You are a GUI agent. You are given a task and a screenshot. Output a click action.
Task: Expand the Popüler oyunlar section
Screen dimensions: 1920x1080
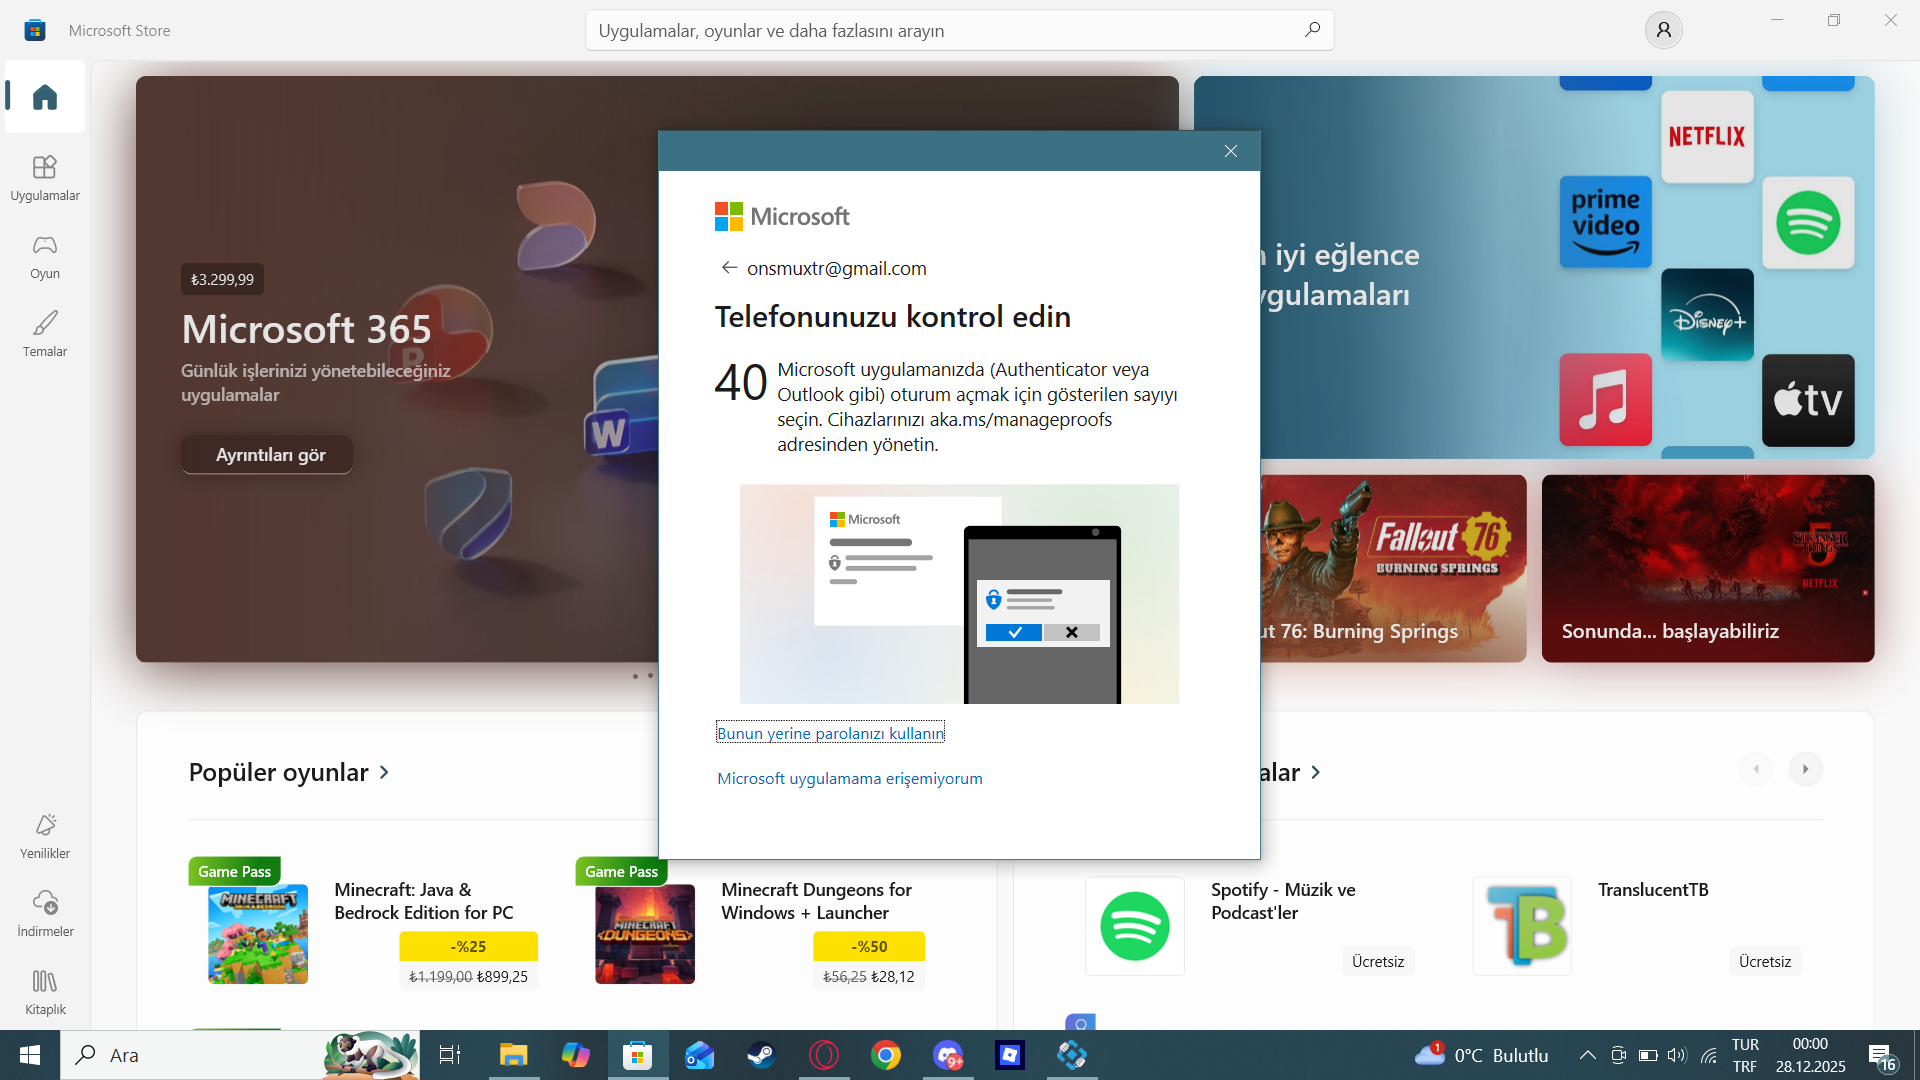coord(289,772)
